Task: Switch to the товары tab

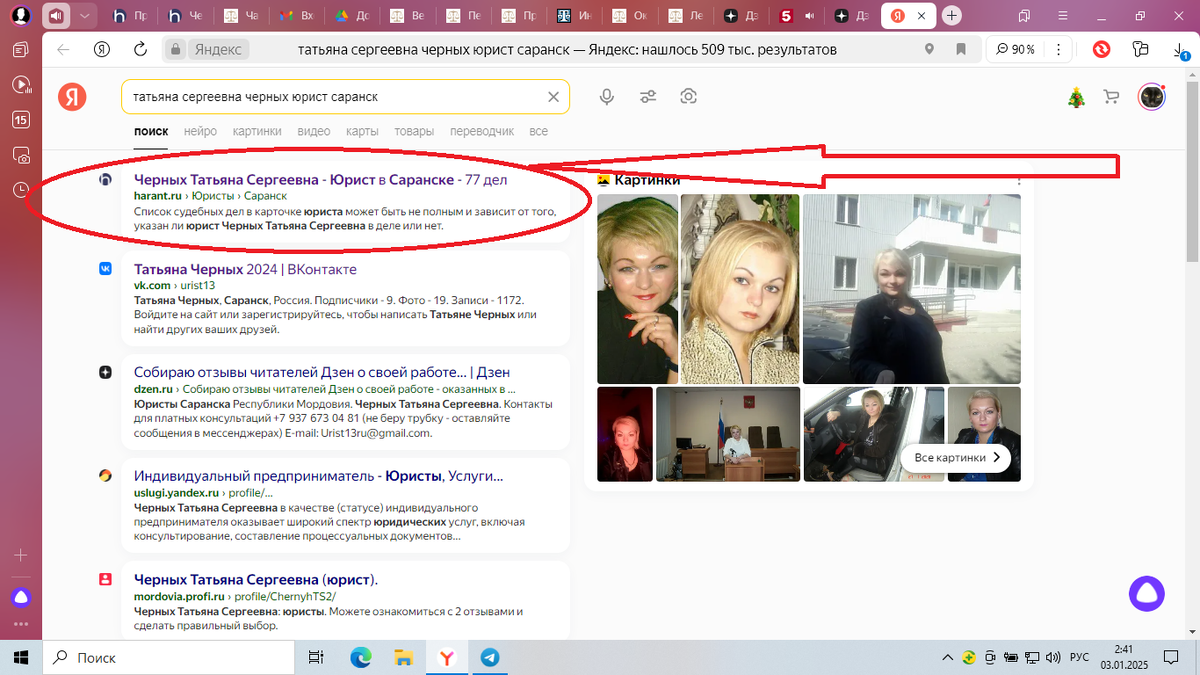Action: click(414, 131)
